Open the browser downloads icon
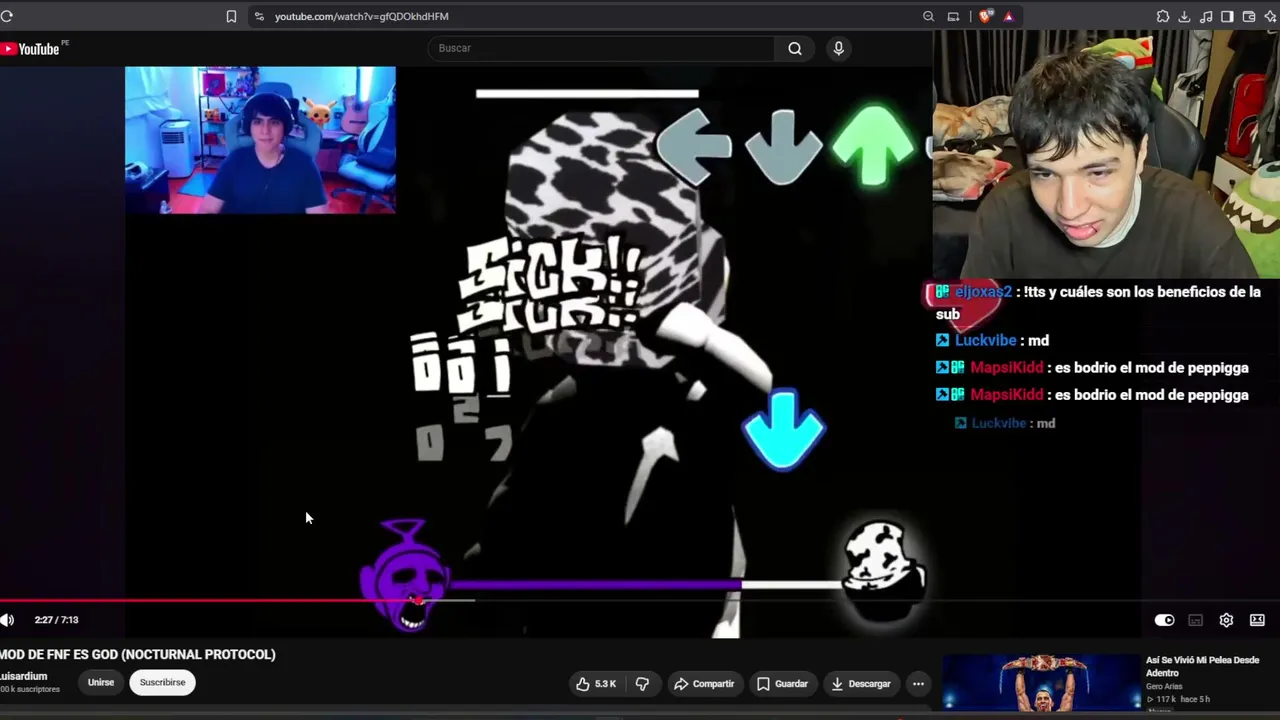The width and height of the screenshot is (1280, 720). (x=1184, y=16)
